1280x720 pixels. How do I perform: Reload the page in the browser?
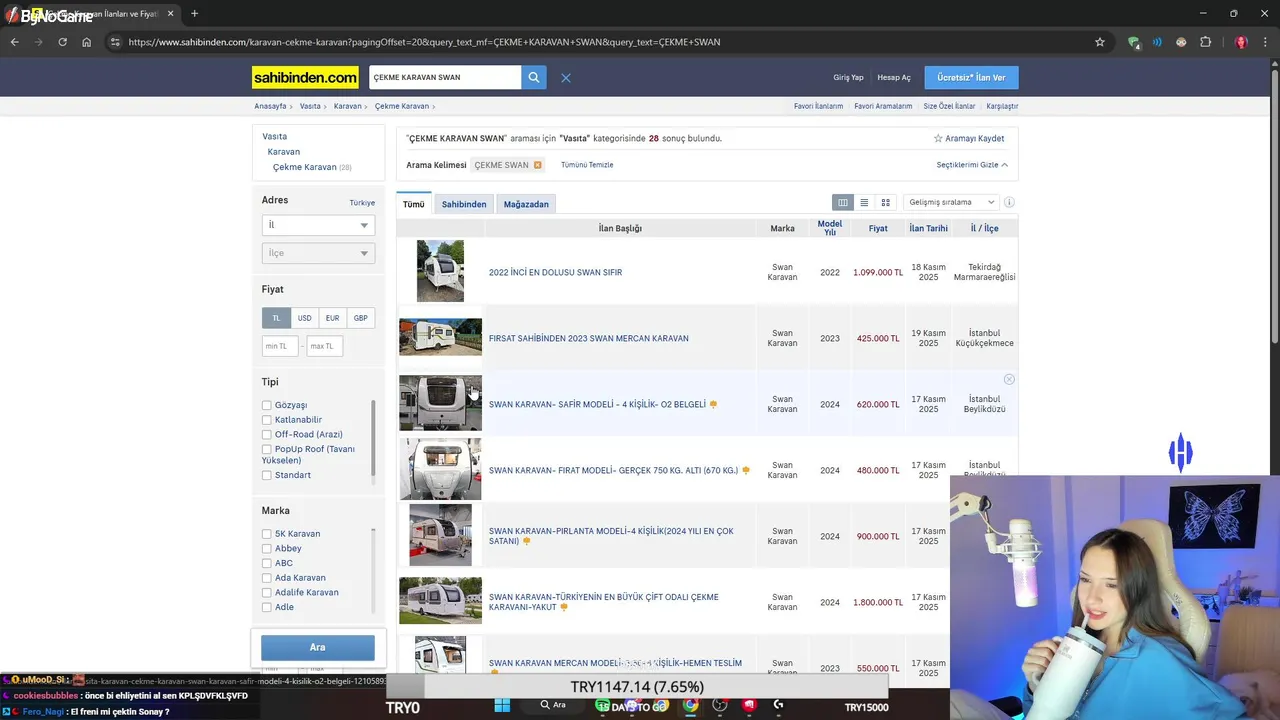62,42
